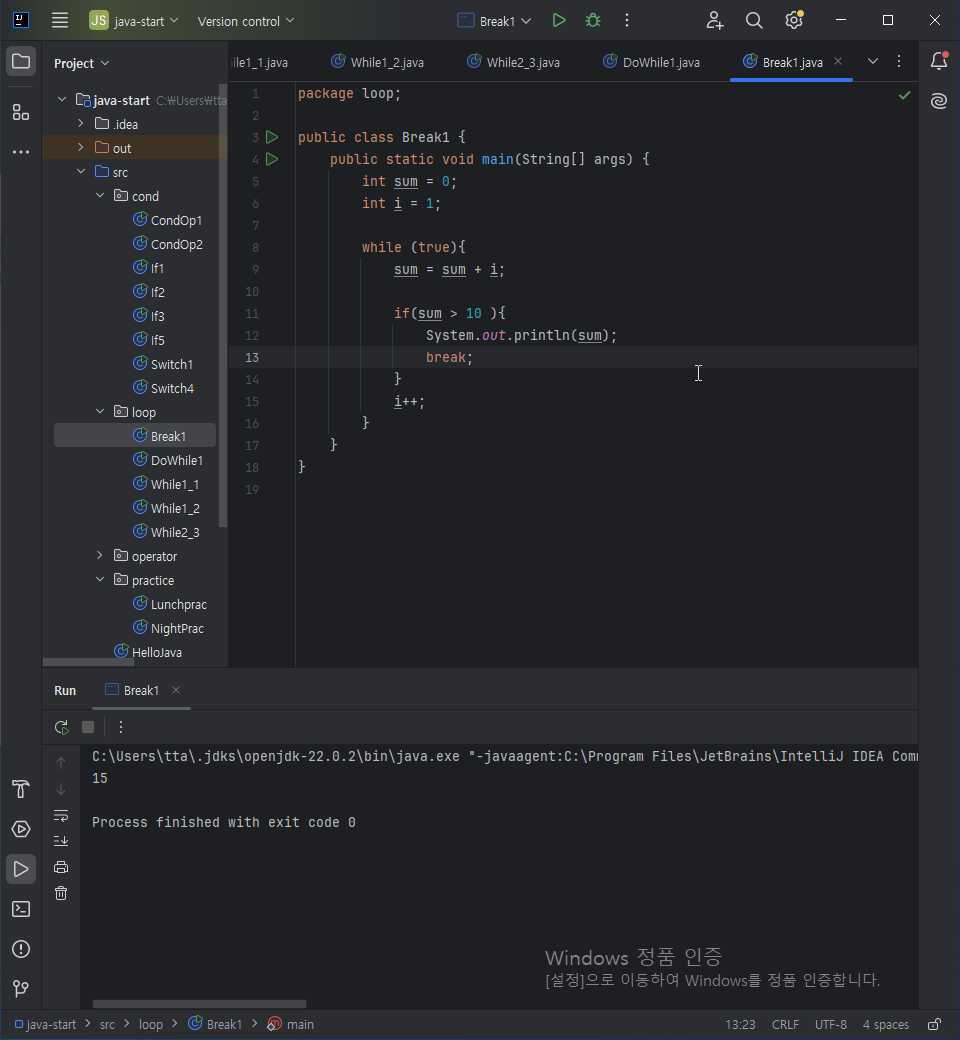960x1040 pixels.
Task: Open Search Everywhere magnifier
Action: [754, 21]
